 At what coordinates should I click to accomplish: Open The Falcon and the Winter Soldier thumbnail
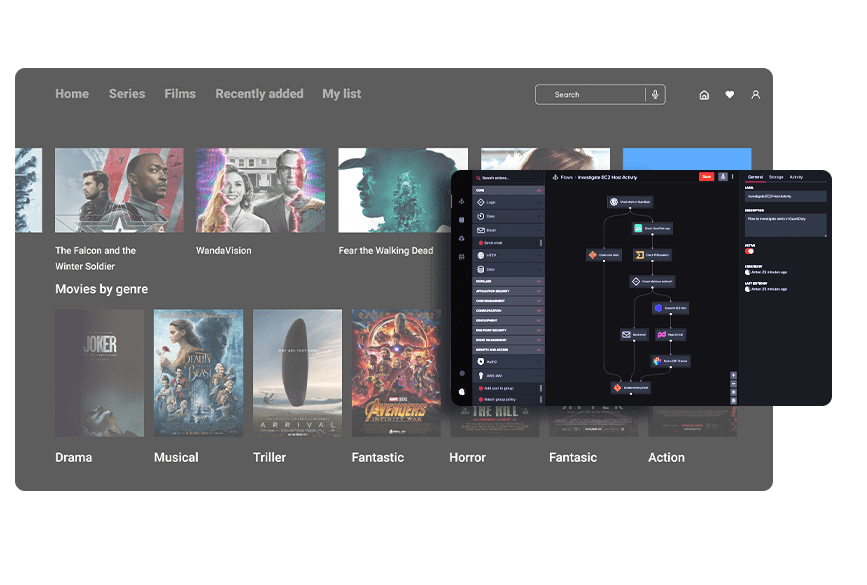[x=119, y=190]
